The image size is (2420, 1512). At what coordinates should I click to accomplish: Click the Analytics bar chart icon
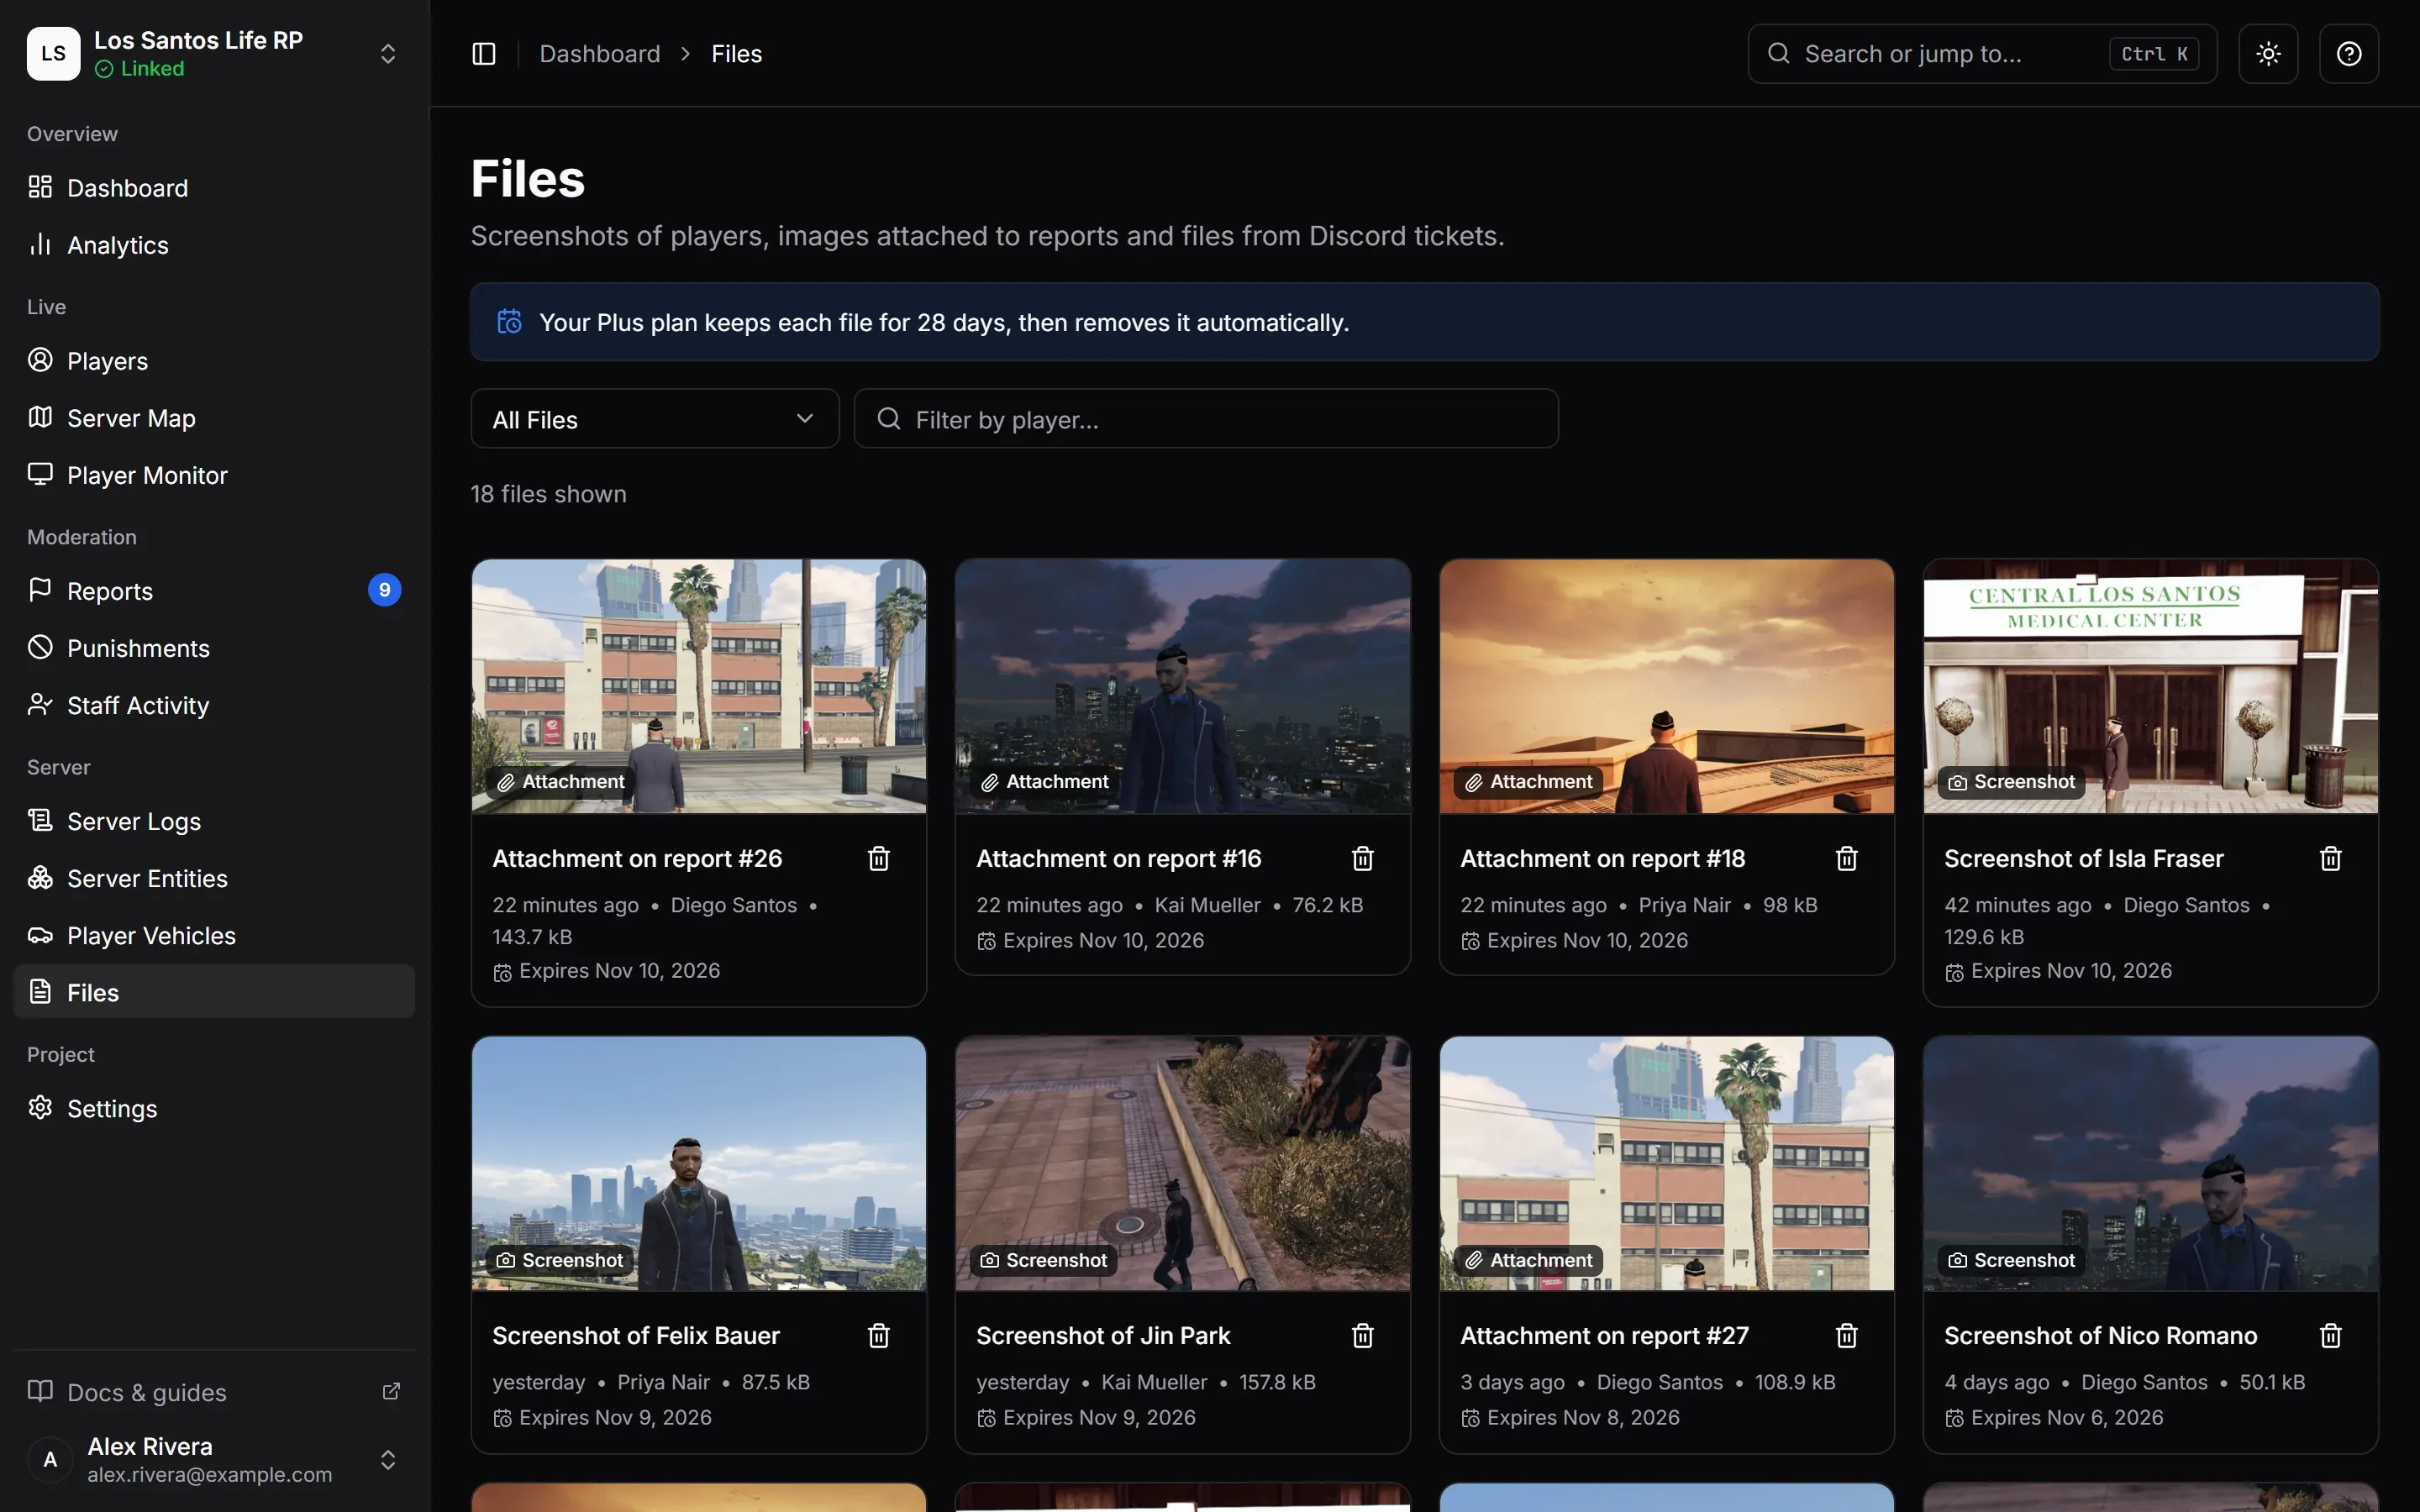point(40,244)
